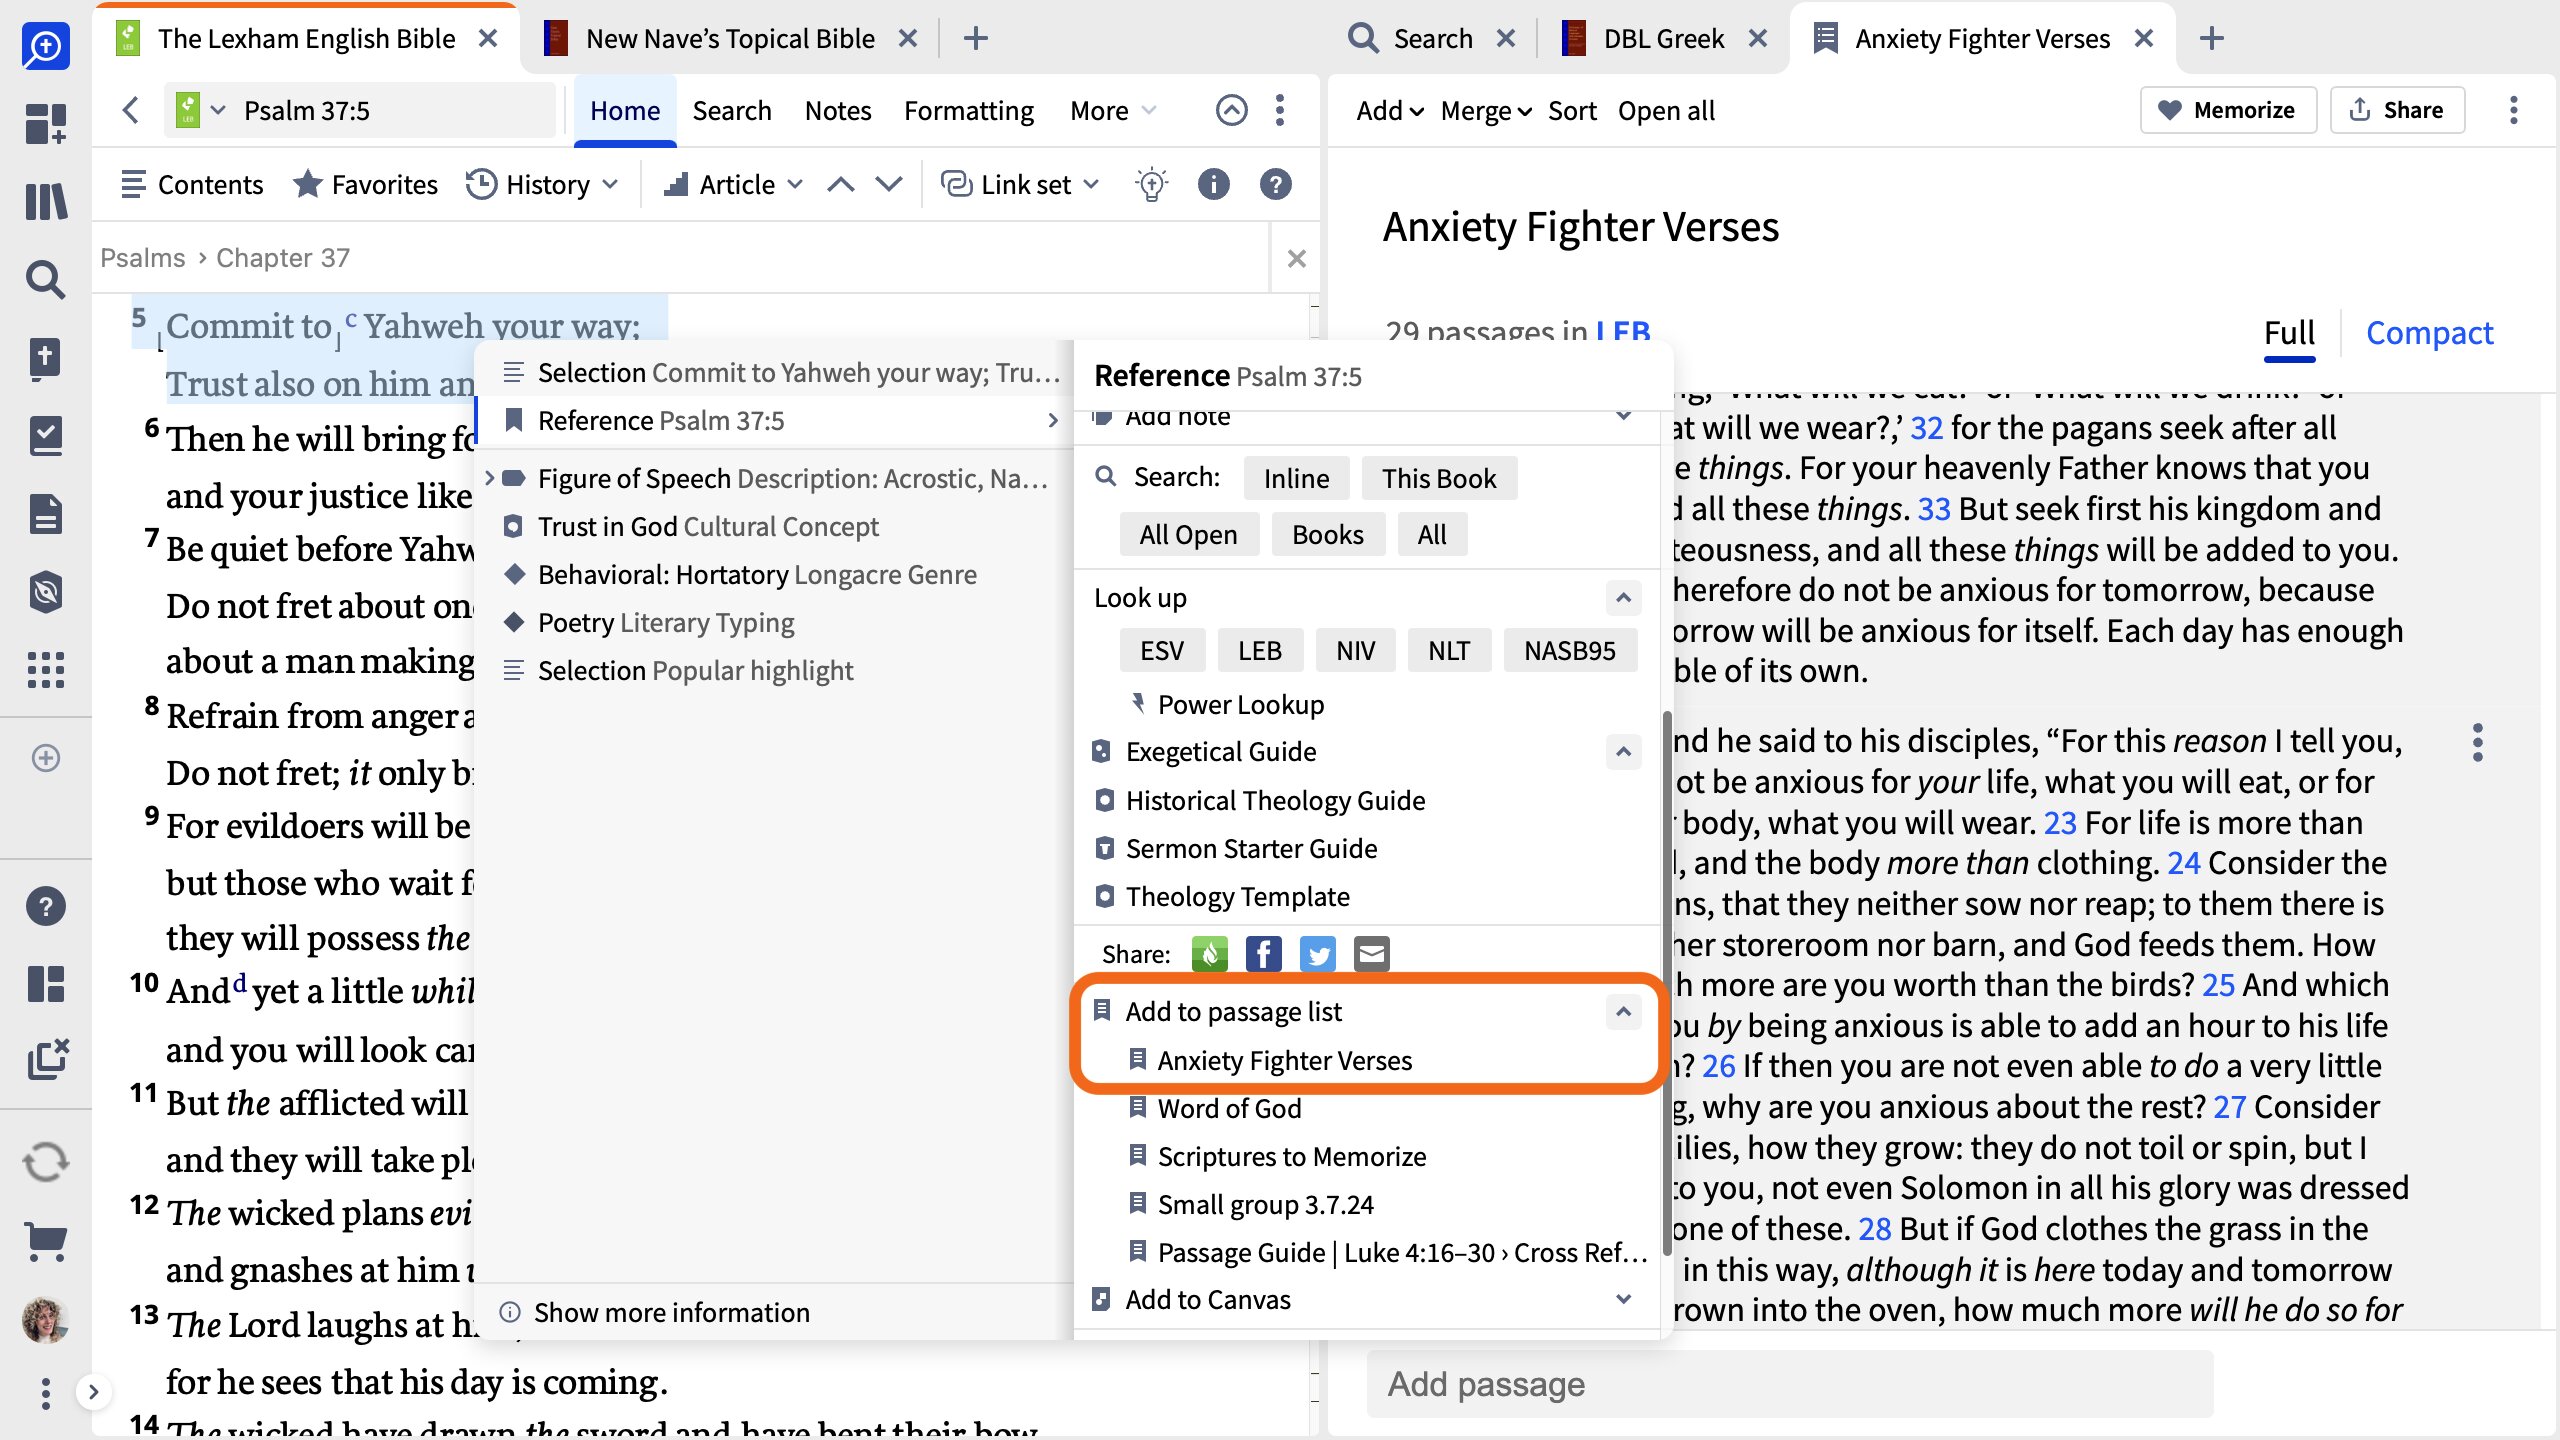Image resolution: width=2560 pixels, height=1440 pixels.
Task: Select Inline search option
Action: pos(1297,478)
